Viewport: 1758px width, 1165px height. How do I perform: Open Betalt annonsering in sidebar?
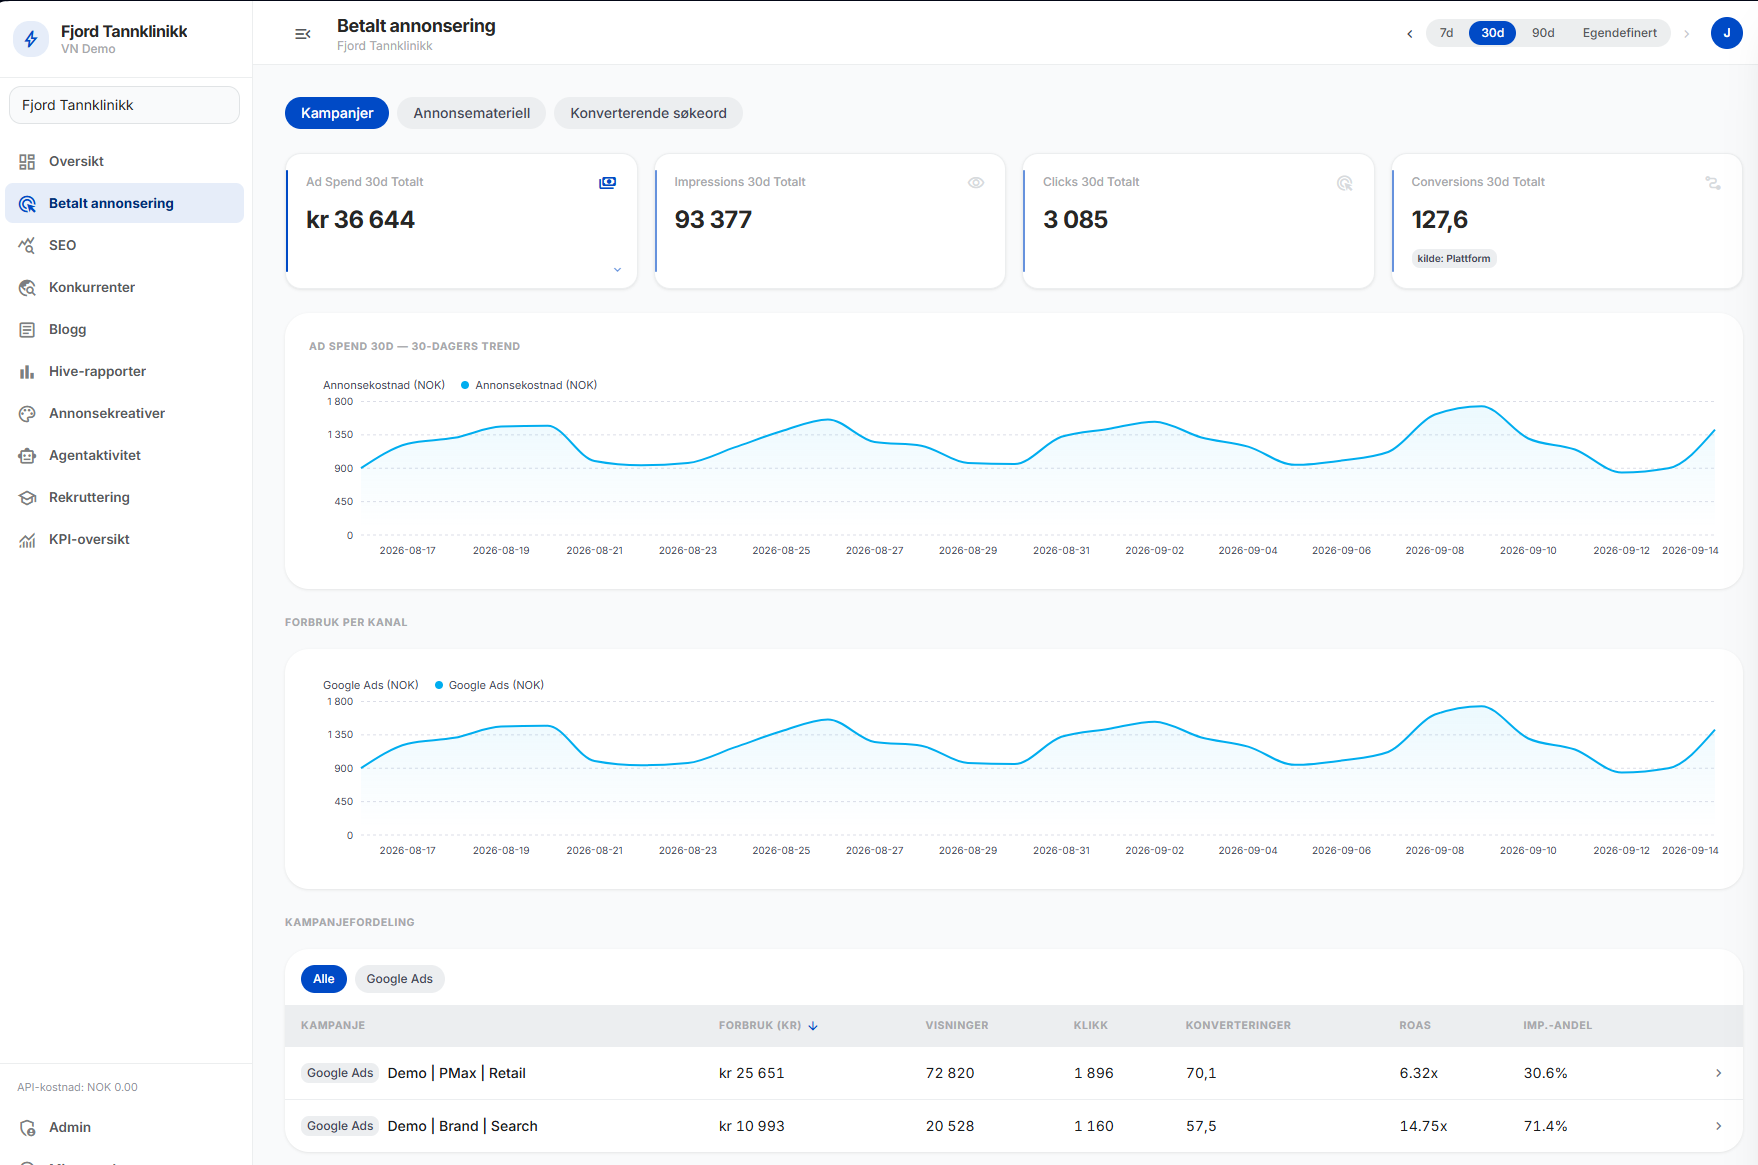[x=124, y=203]
